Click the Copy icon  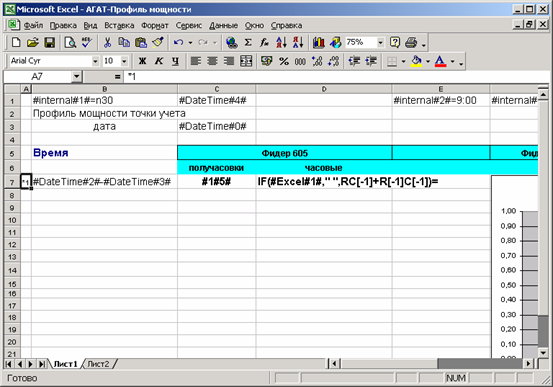(124, 43)
